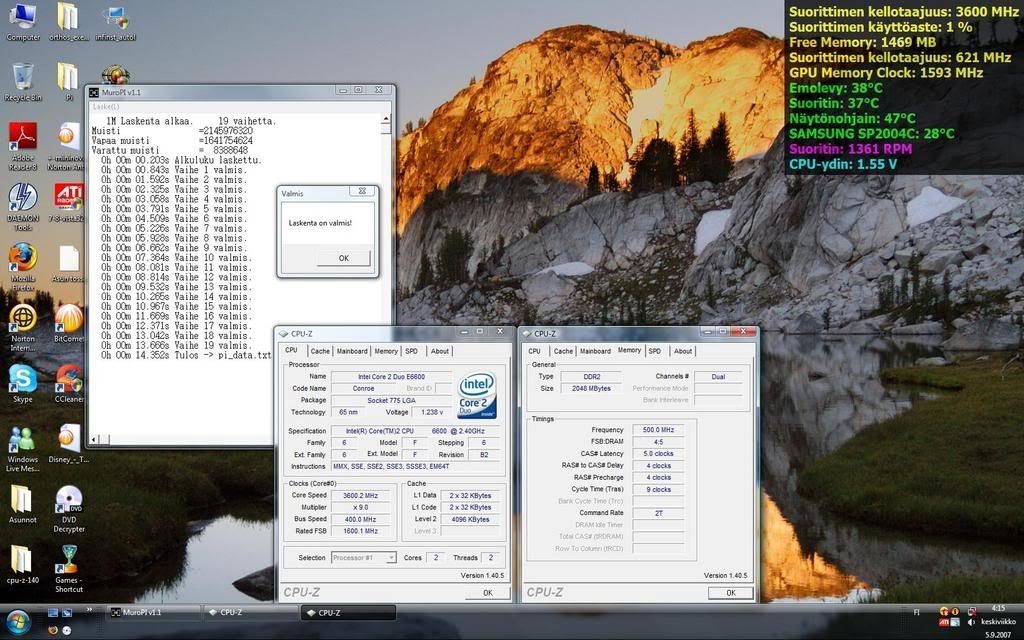Switch to Mainboard tab in left CPU-Z window
This screenshot has height=640, width=1024.
click(x=351, y=351)
